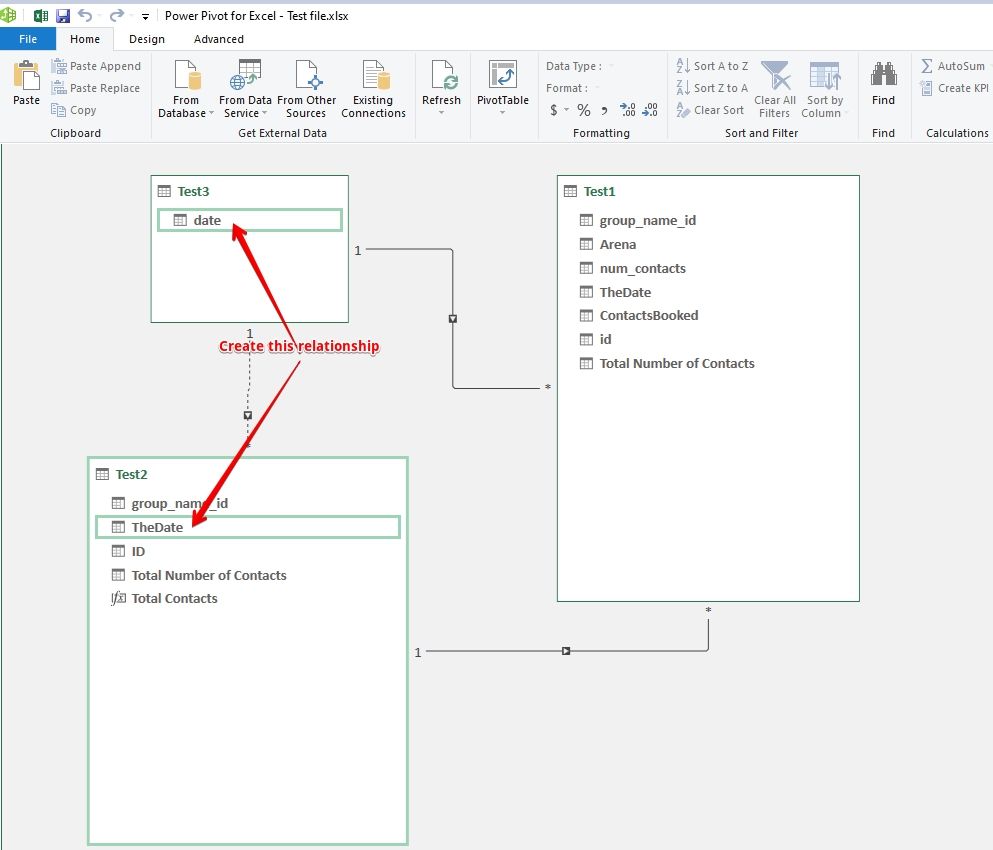Decrease decimal places
The width and height of the screenshot is (993, 850).
point(650,110)
